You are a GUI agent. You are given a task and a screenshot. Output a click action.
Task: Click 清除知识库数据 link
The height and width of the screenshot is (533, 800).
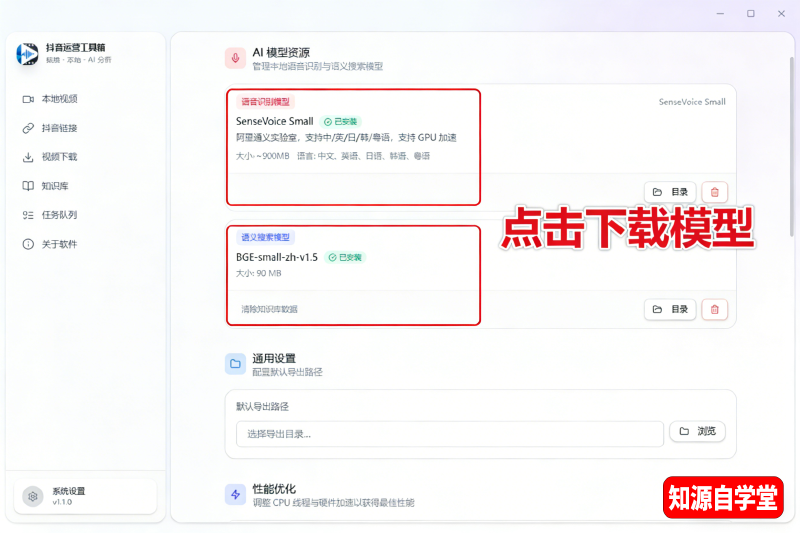269,310
